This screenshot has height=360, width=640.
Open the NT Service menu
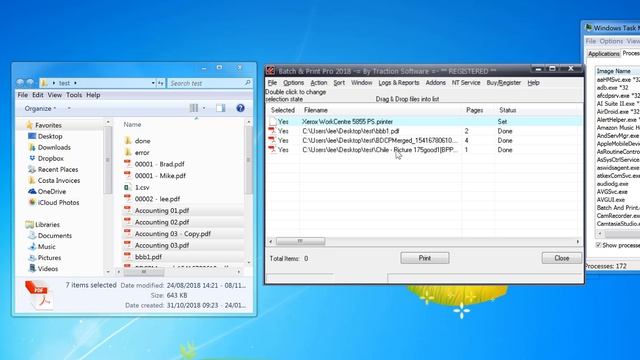pos(466,82)
